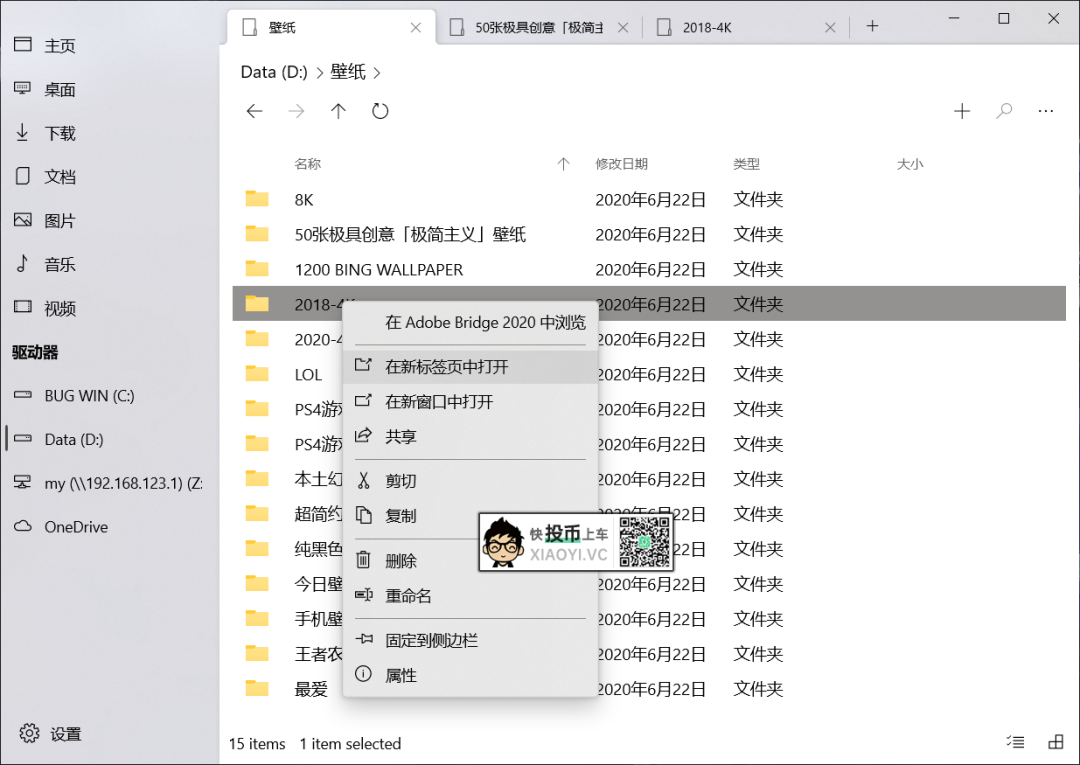Click the 类型 column header dropdown
1080x765 pixels.
tap(747, 164)
